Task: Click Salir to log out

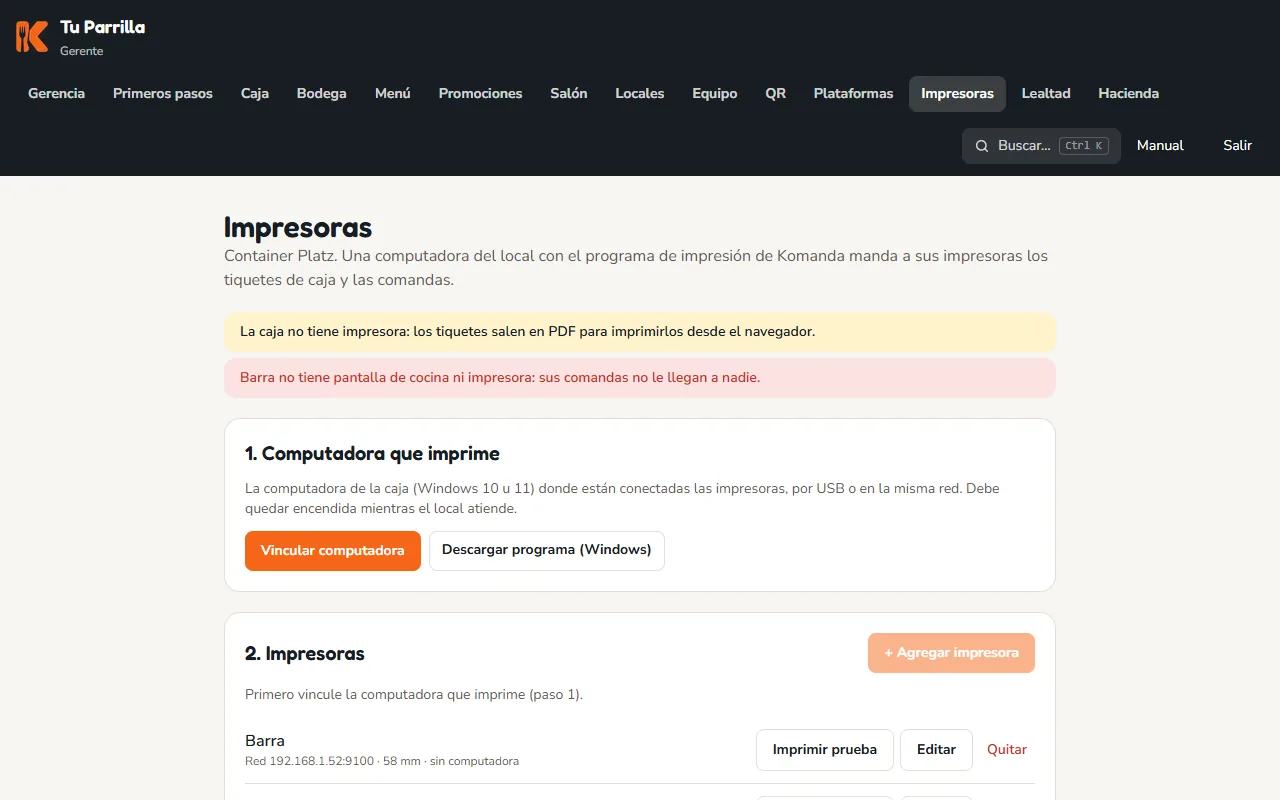Action: tap(1238, 146)
